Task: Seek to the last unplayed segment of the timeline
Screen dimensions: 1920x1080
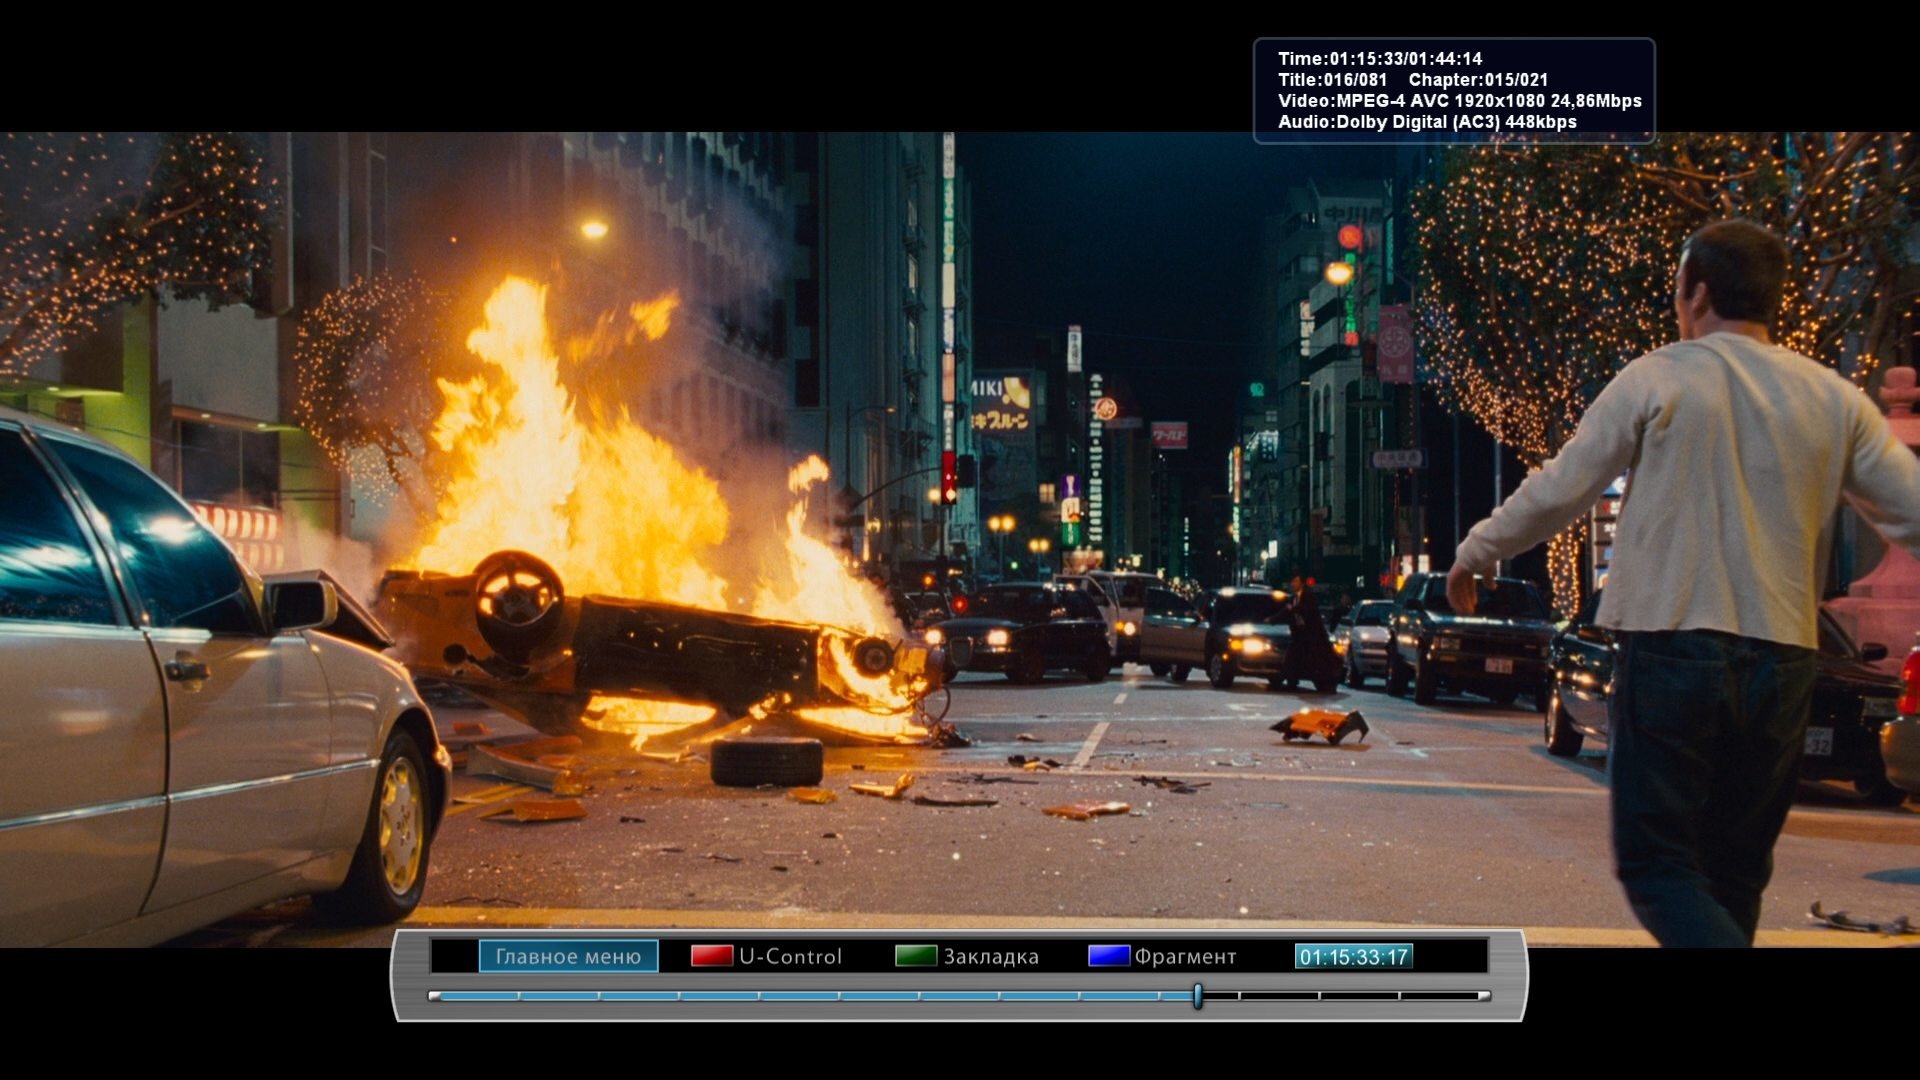Action: (x=1440, y=995)
